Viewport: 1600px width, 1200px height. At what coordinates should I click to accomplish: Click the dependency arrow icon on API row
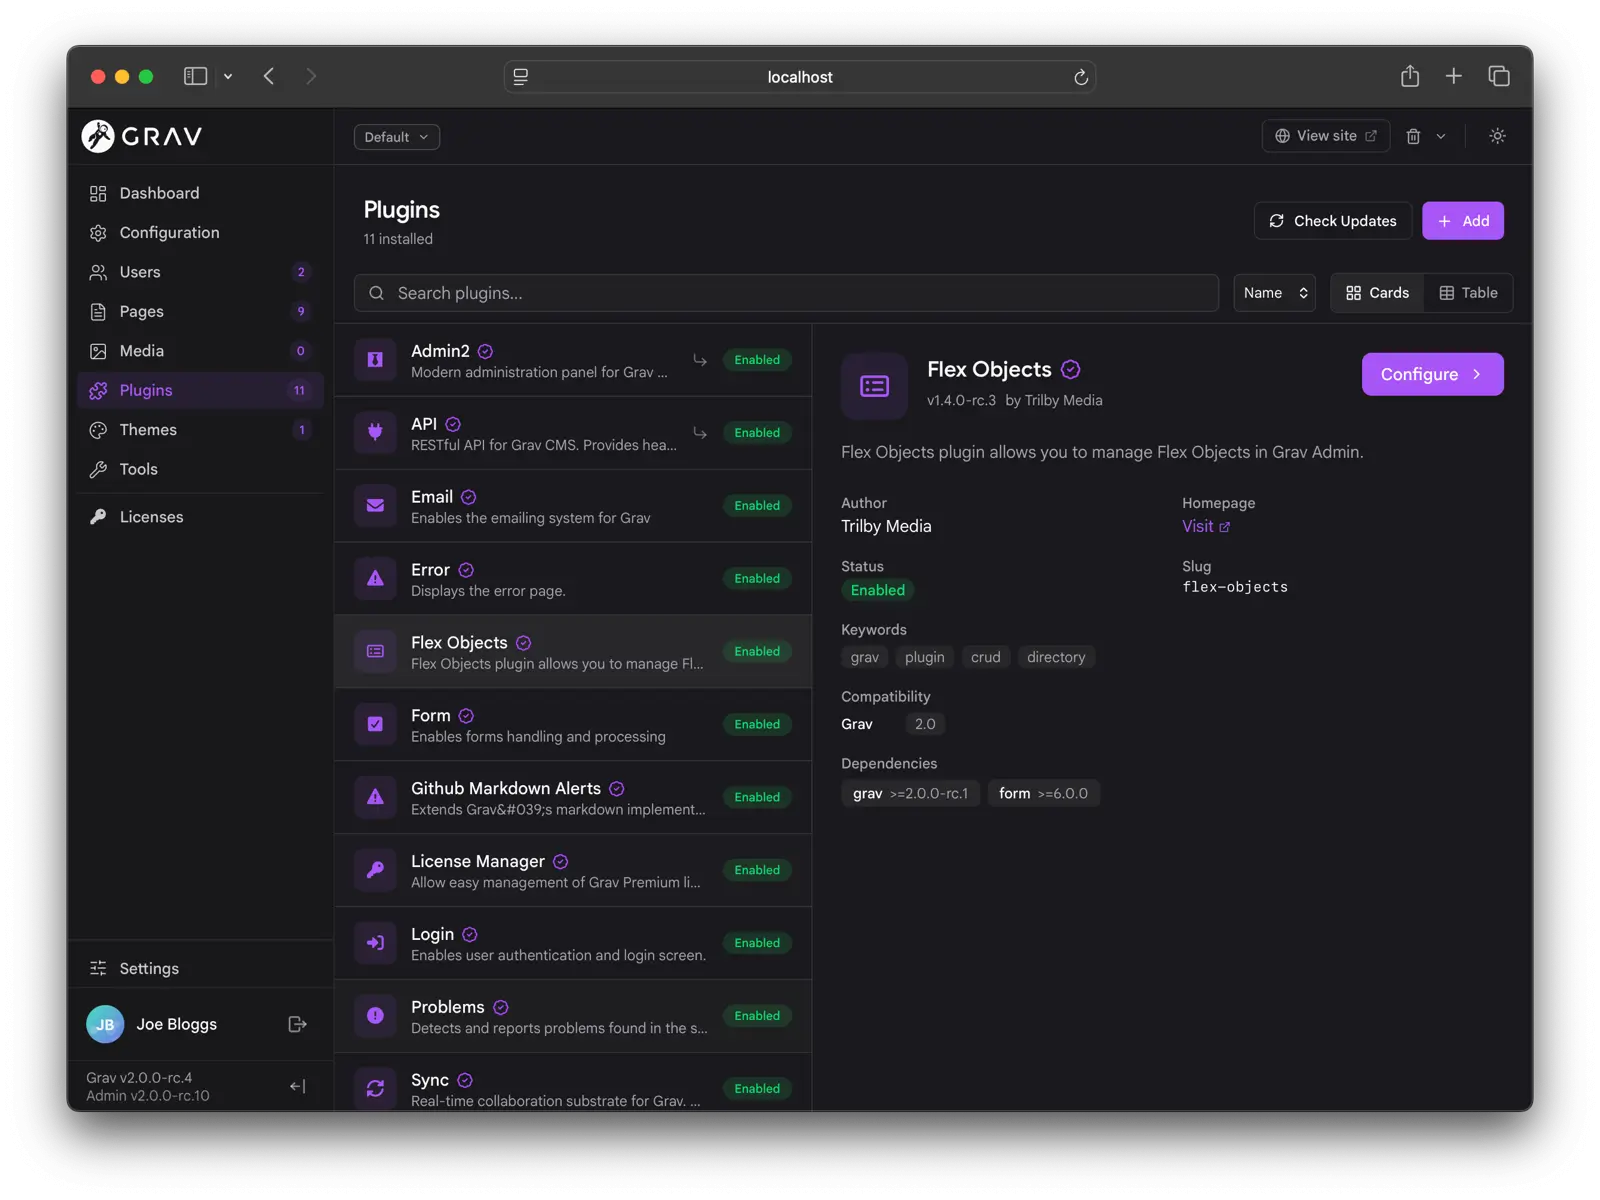(700, 433)
